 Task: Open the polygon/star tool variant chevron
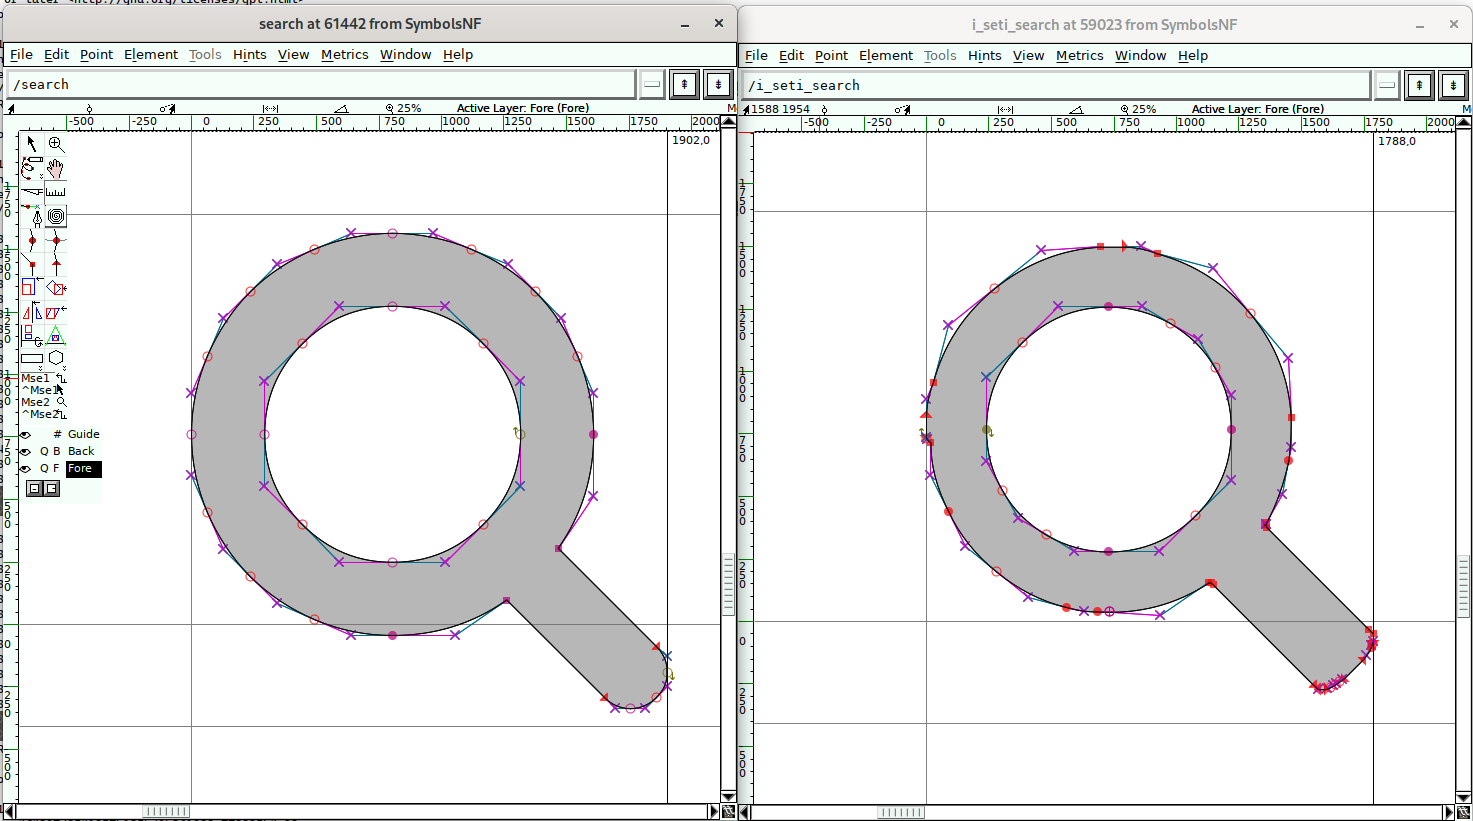[x=64, y=367]
